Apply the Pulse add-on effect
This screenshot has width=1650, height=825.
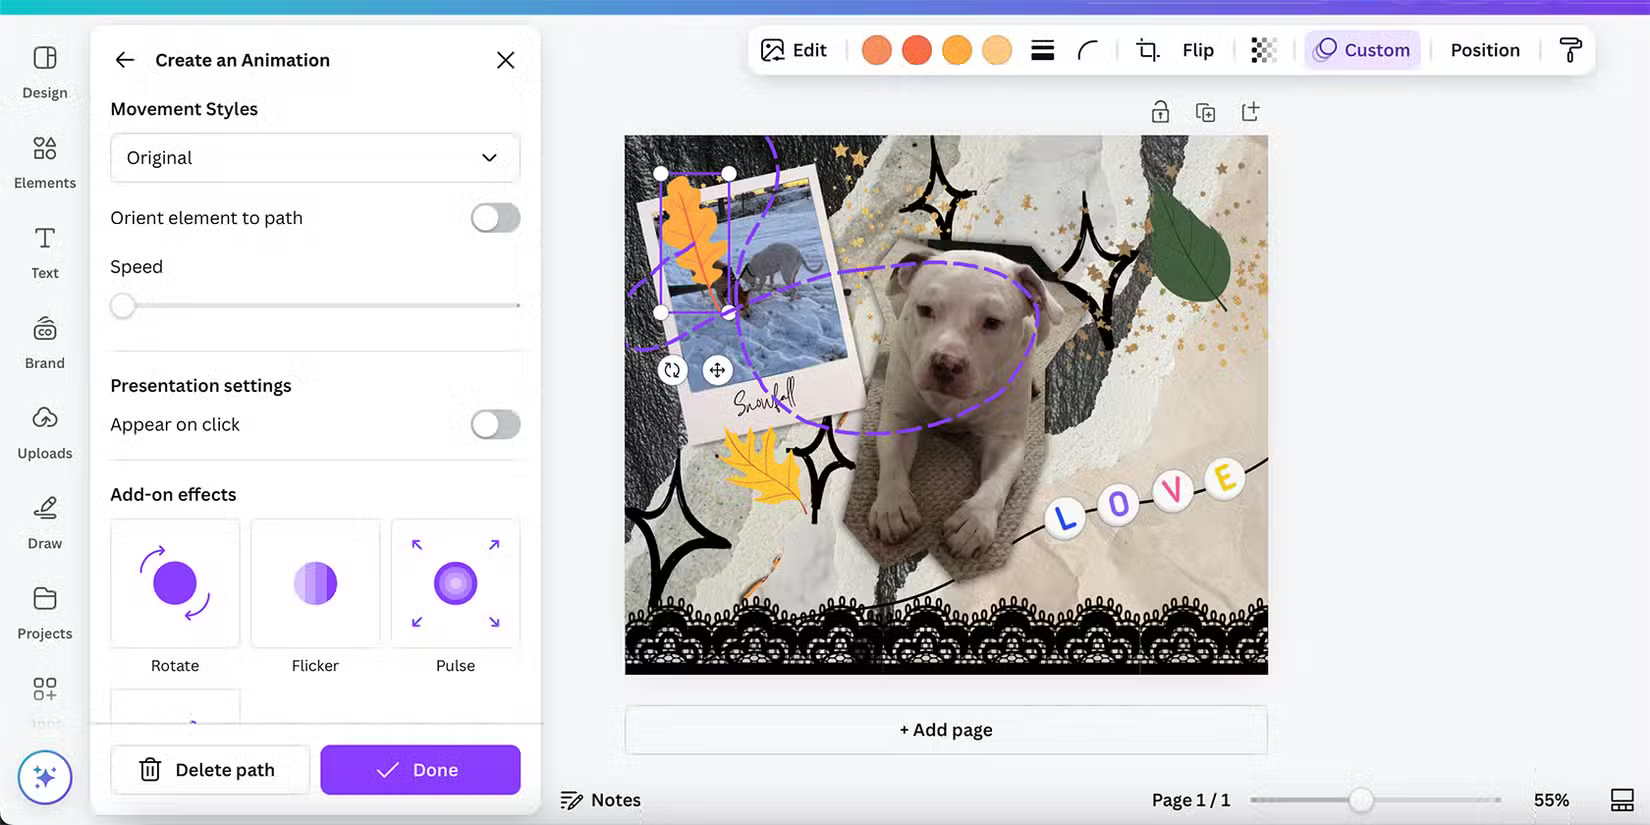coord(455,583)
